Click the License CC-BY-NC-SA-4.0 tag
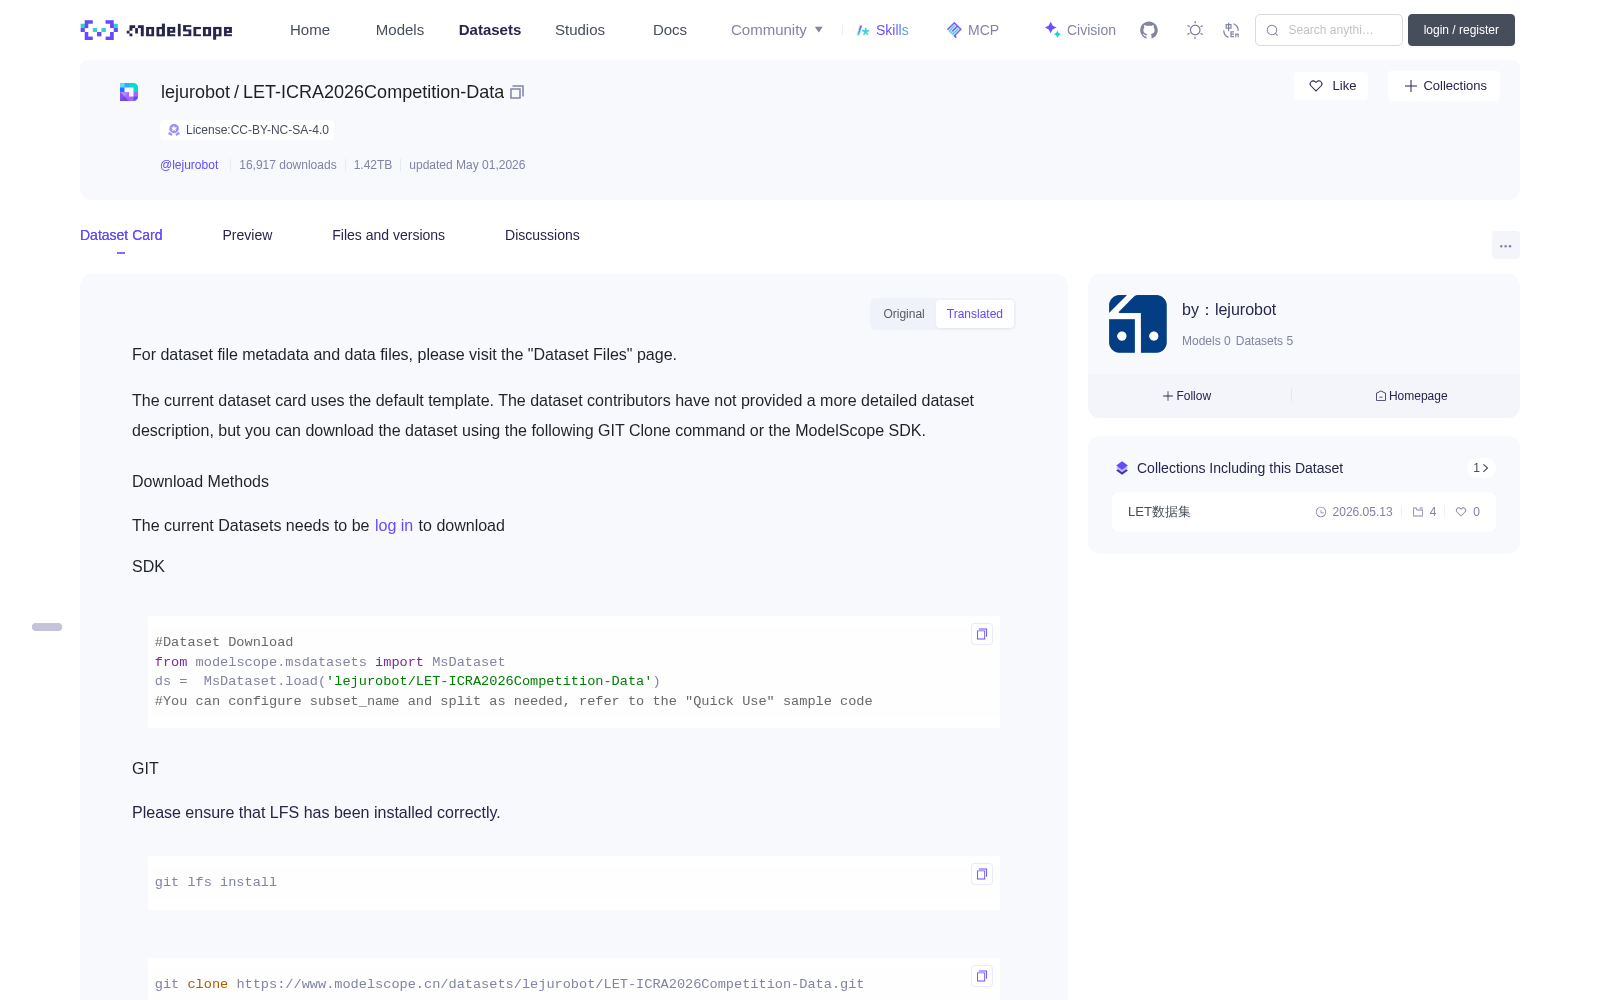Viewport: 1600px width, 1000px height. [x=248, y=130]
